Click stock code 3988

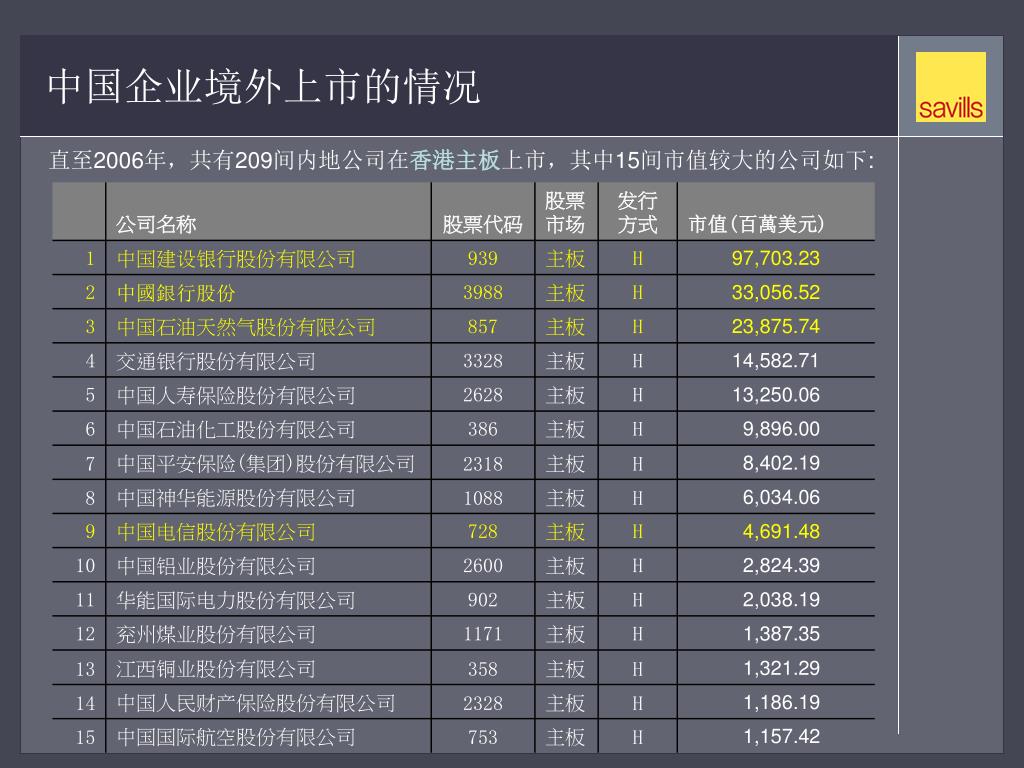483,293
